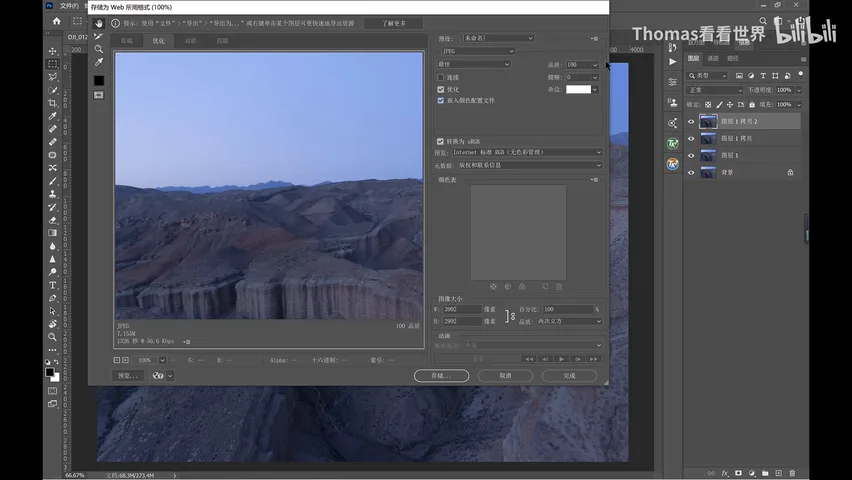Hide layer 图层 1 拷贝
852x480 pixels.
(691, 139)
